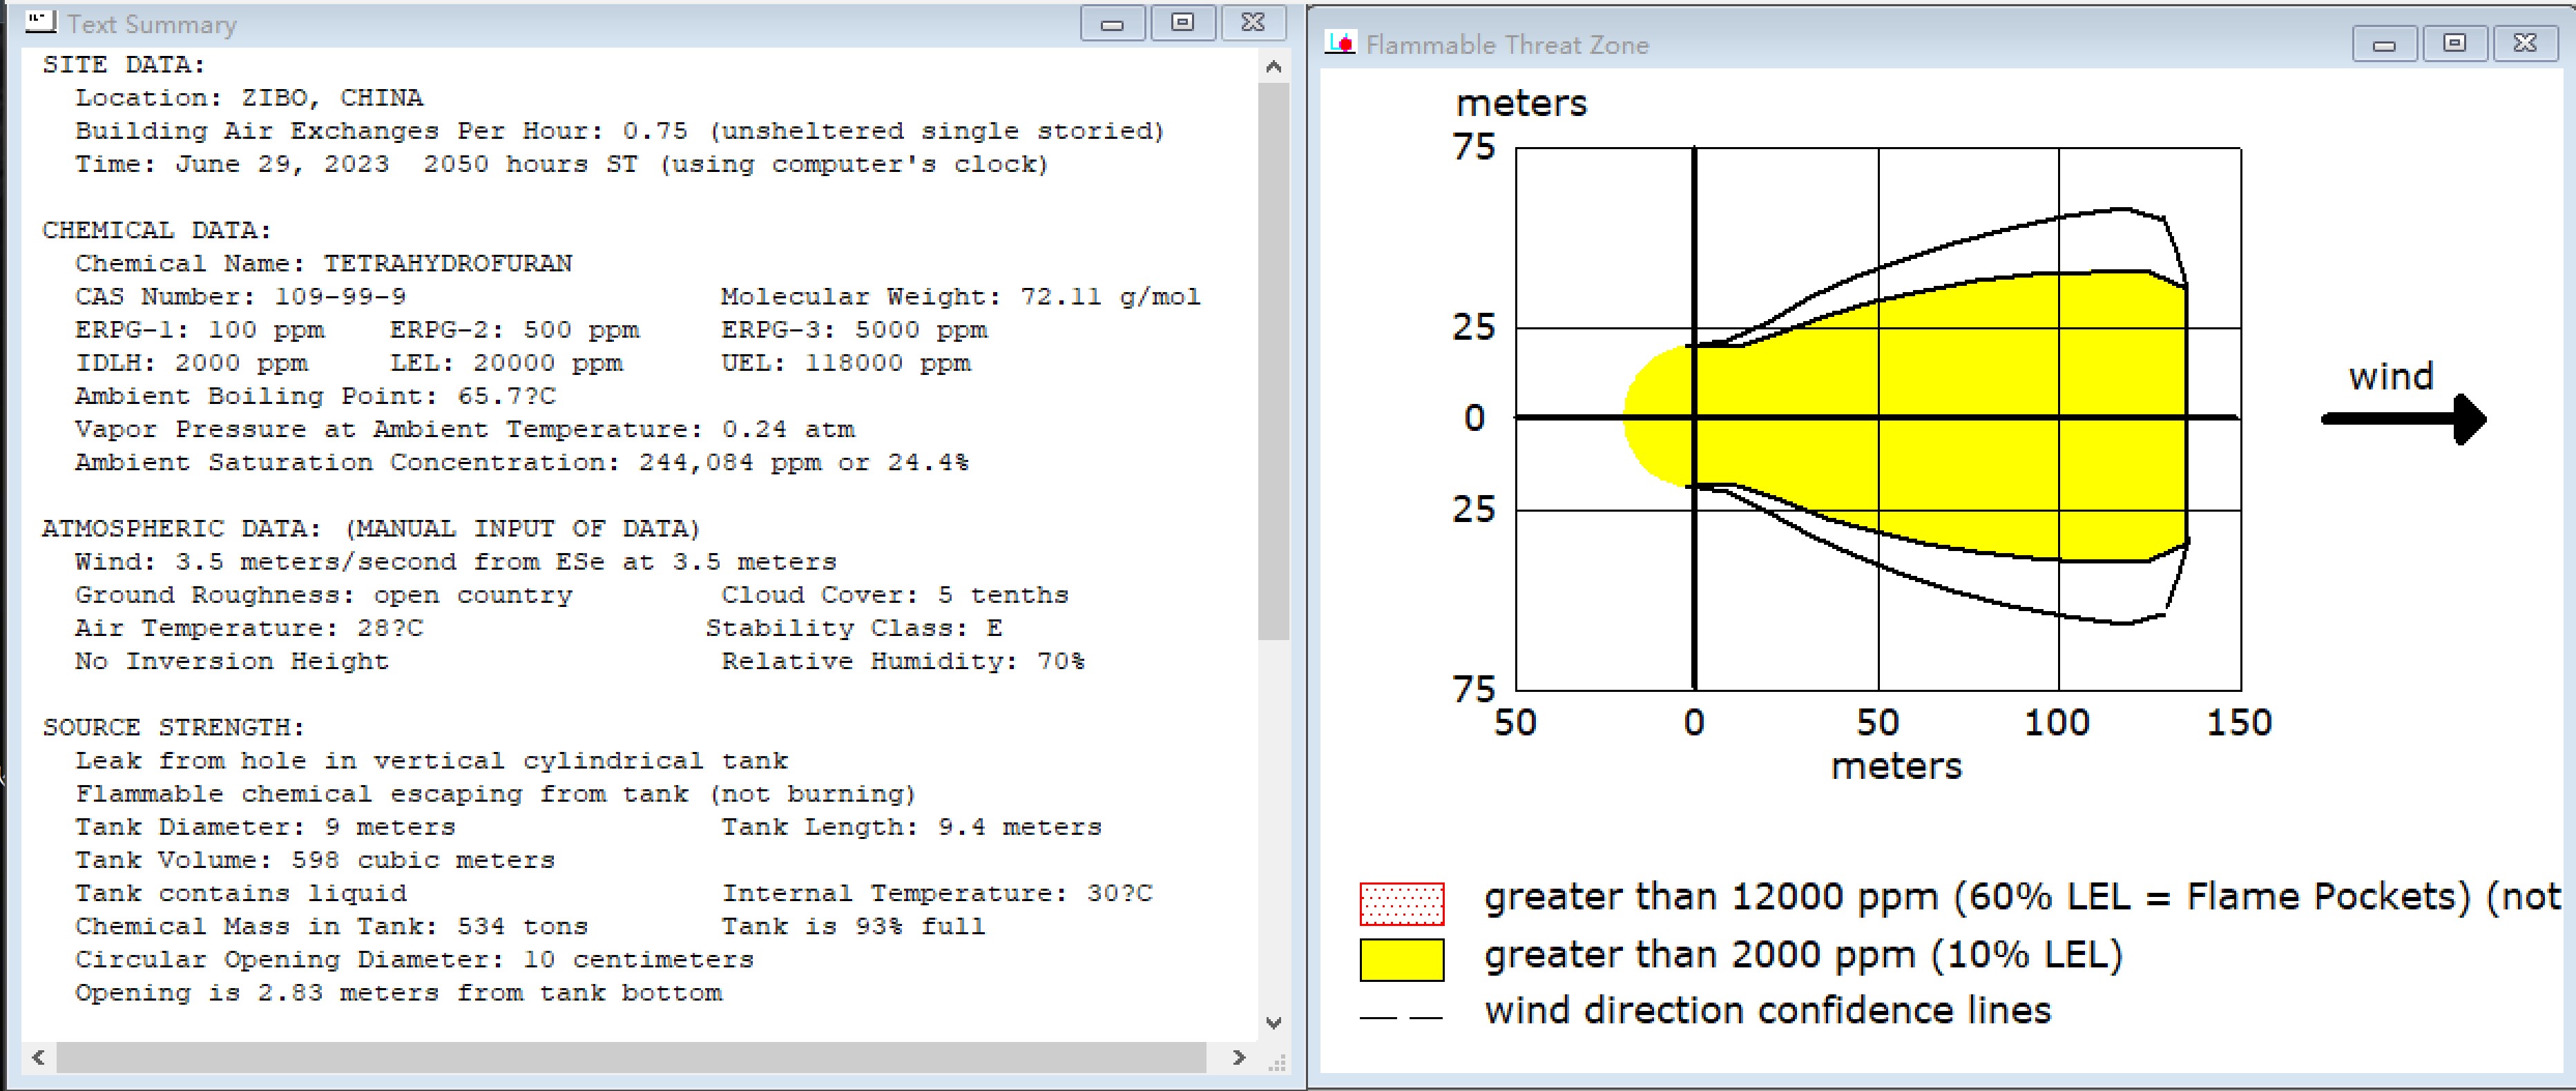This screenshot has width=2576, height=1091.
Task: Minimize the Flammable Threat Zone window
Action: (x=2384, y=44)
